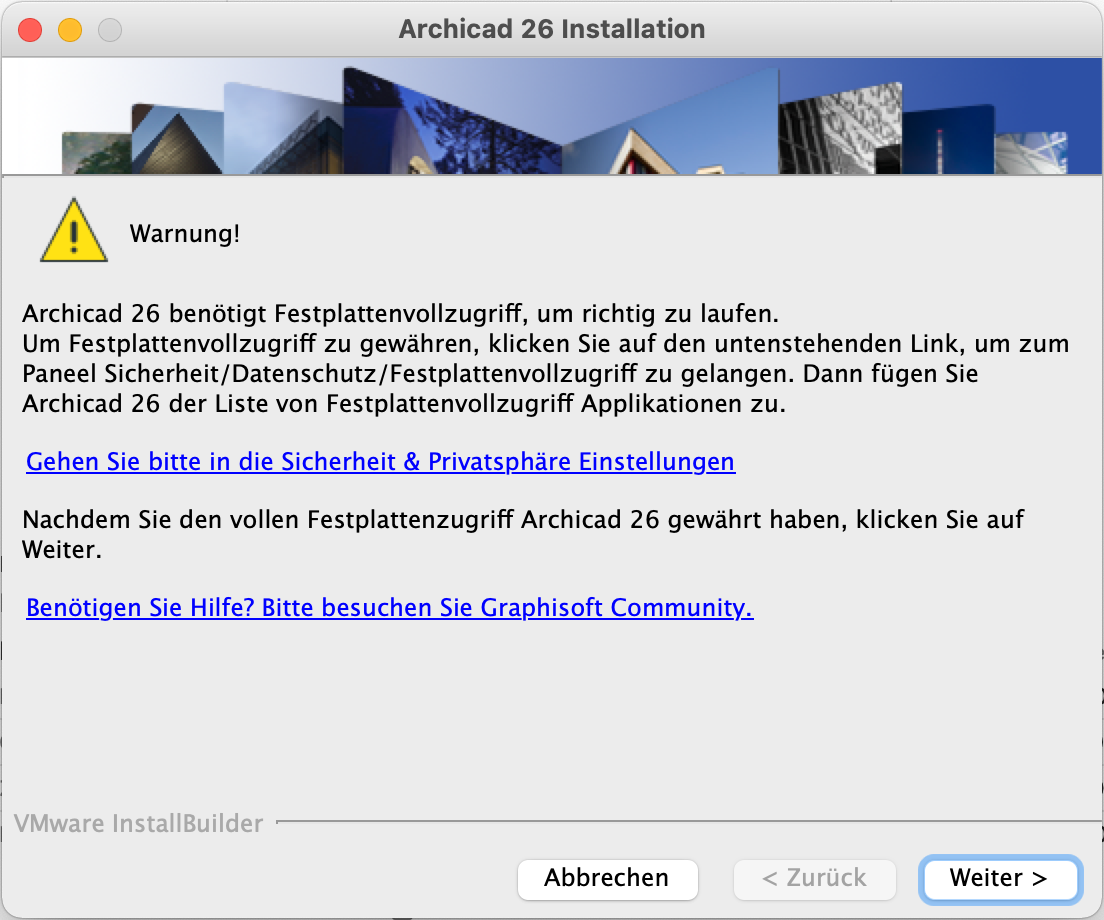Minimize the window with the yellow button
The image size is (1104, 920).
pos(70,30)
